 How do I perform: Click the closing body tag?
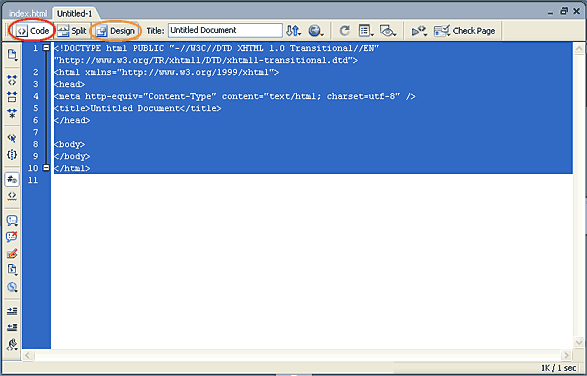coord(72,156)
